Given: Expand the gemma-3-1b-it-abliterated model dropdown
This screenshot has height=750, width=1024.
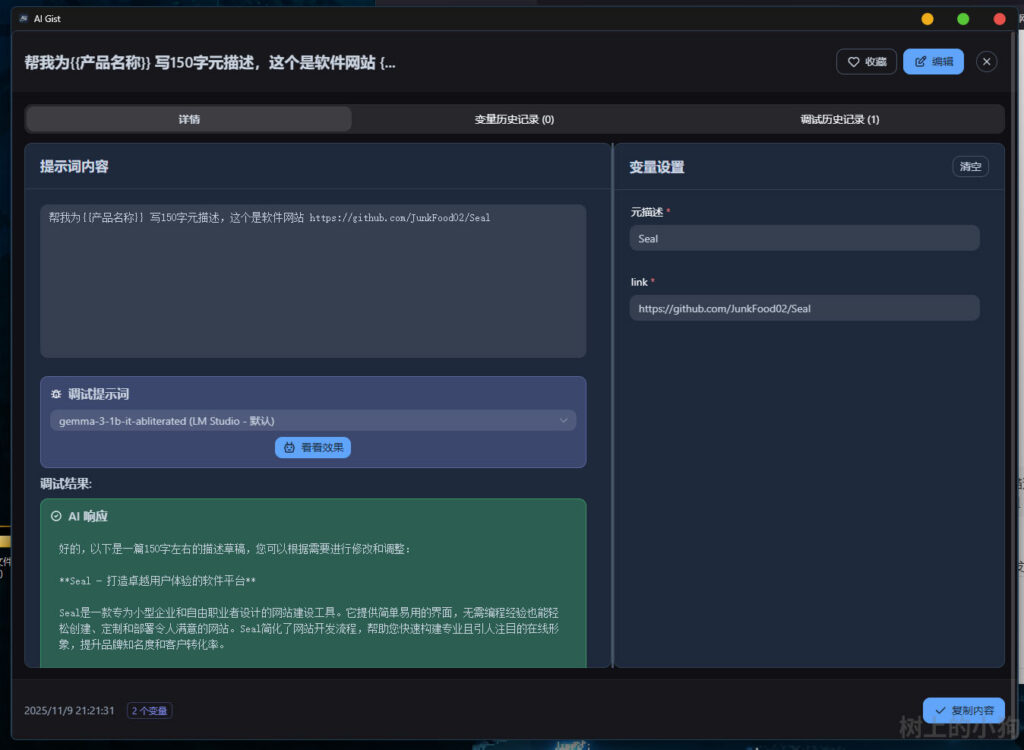Looking at the screenshot, I should pos(313,421).
